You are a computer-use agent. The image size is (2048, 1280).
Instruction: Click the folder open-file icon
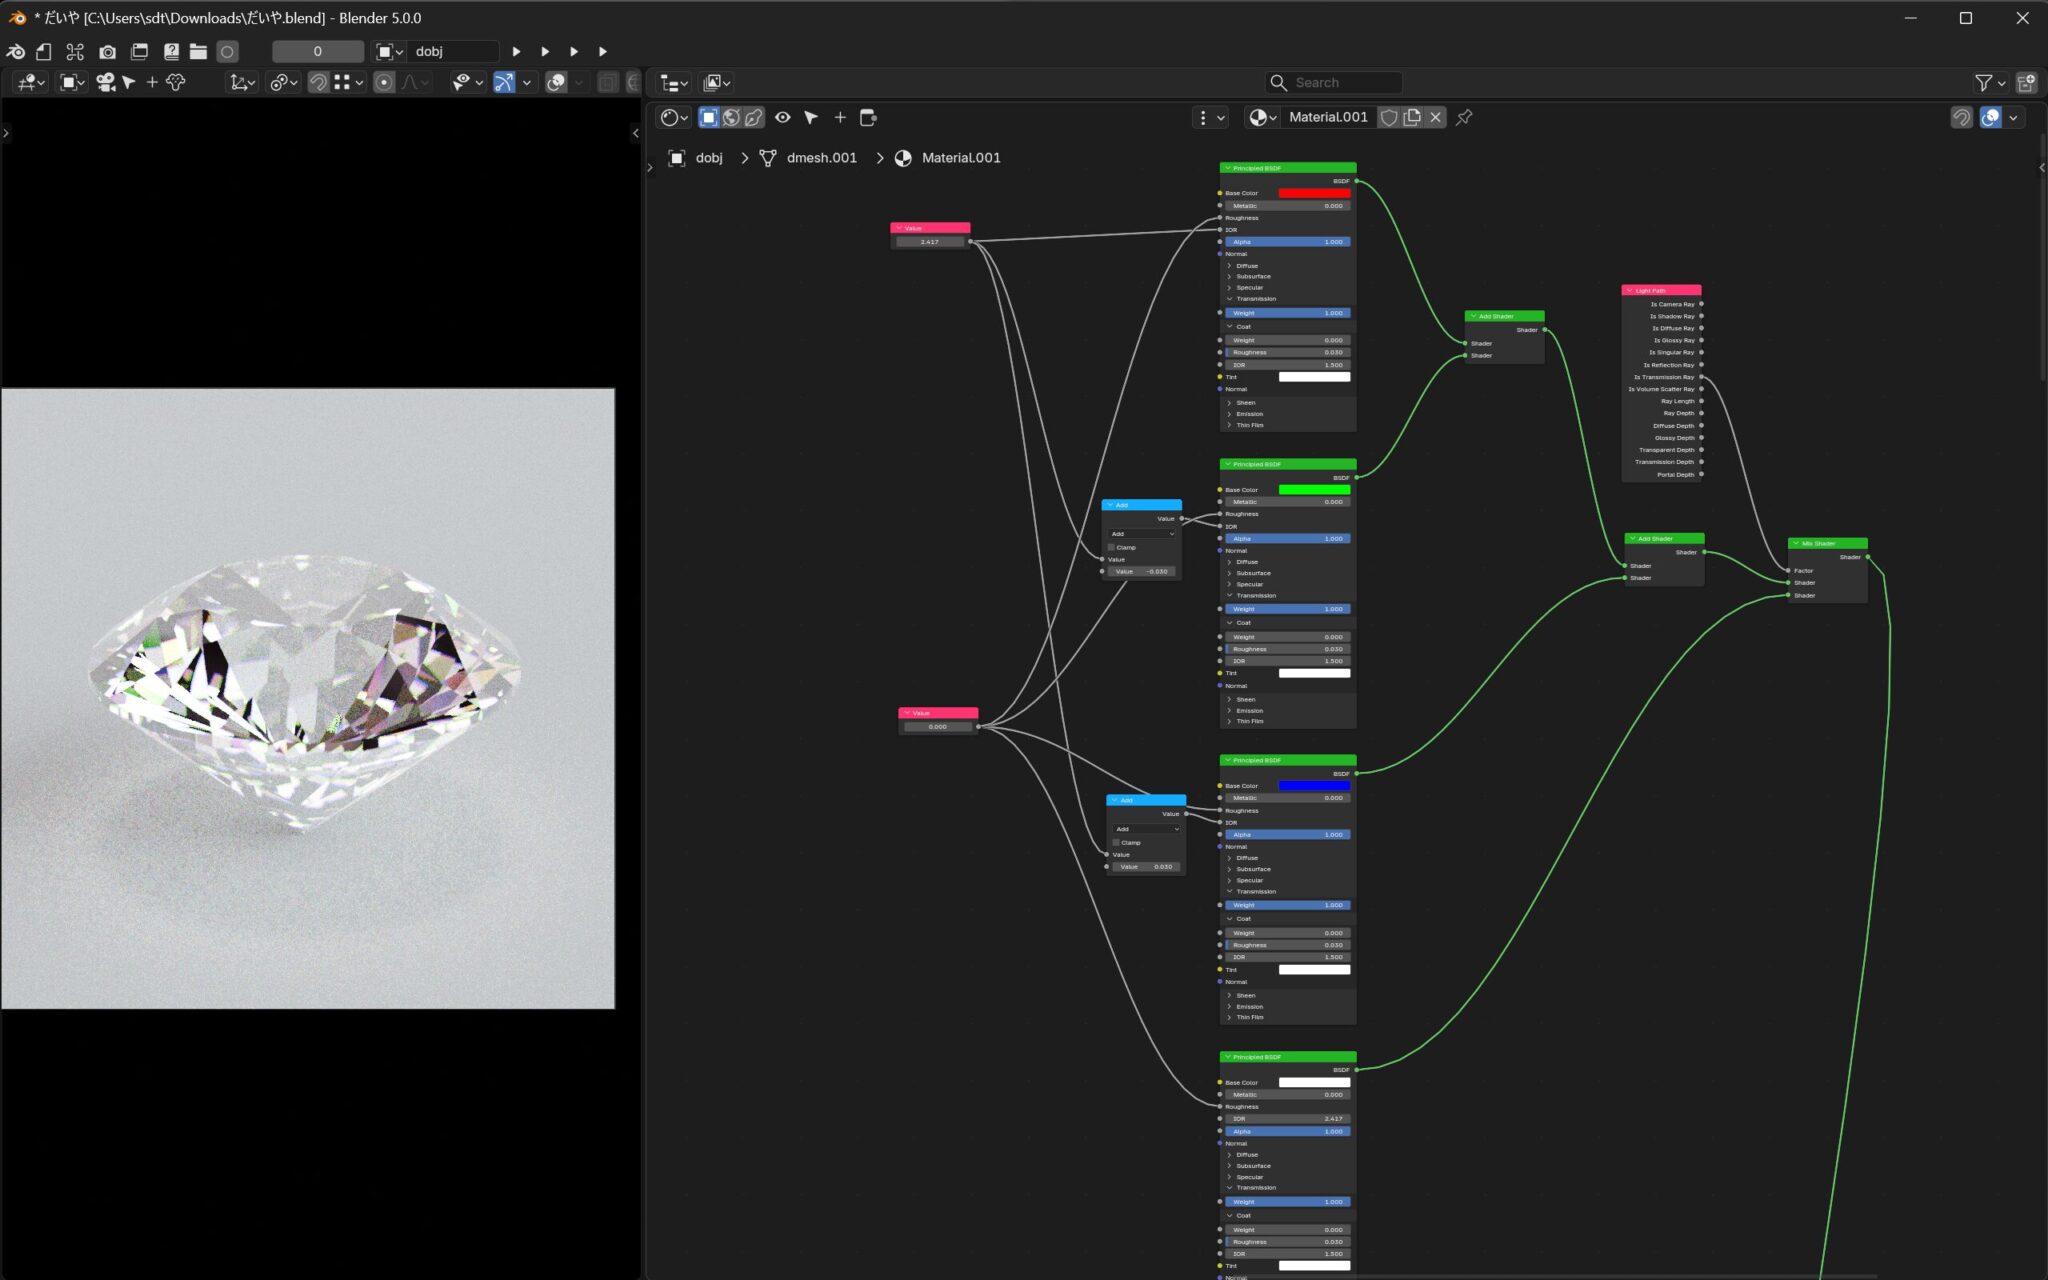198,51
